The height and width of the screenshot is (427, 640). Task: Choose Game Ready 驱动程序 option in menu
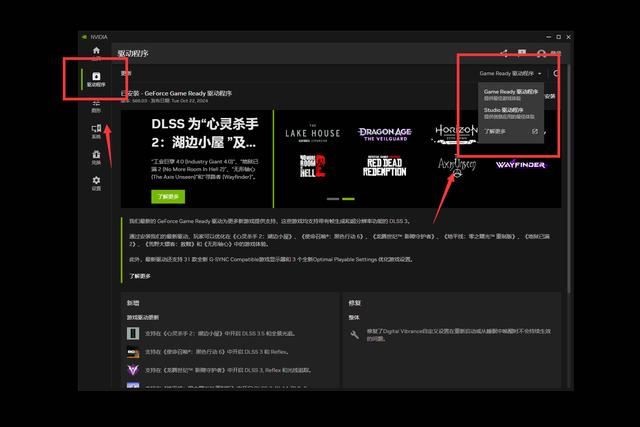point(510,94)
